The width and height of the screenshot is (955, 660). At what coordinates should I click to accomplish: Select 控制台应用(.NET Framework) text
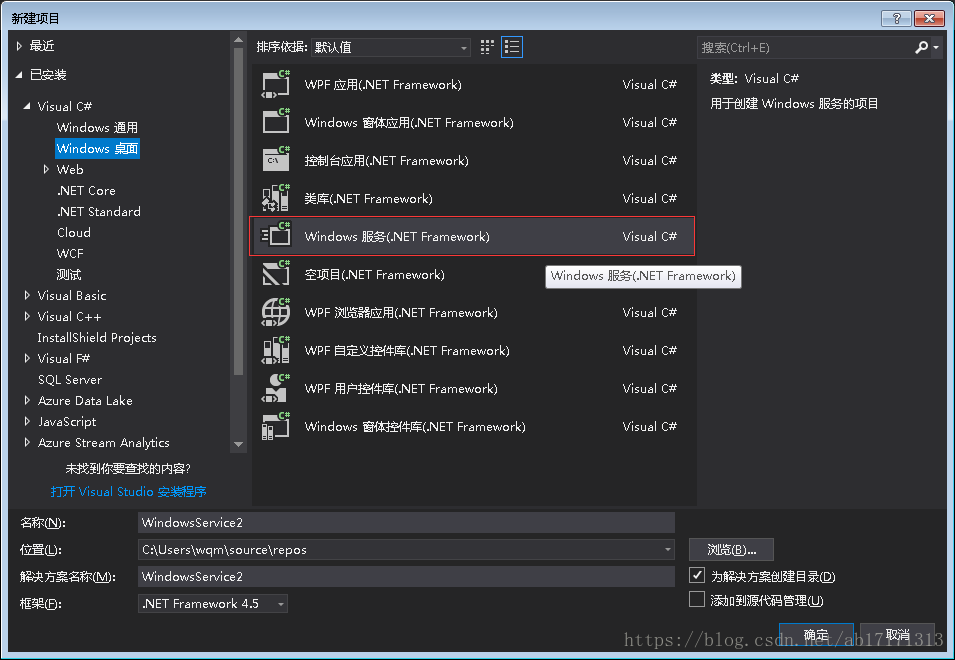386,161
